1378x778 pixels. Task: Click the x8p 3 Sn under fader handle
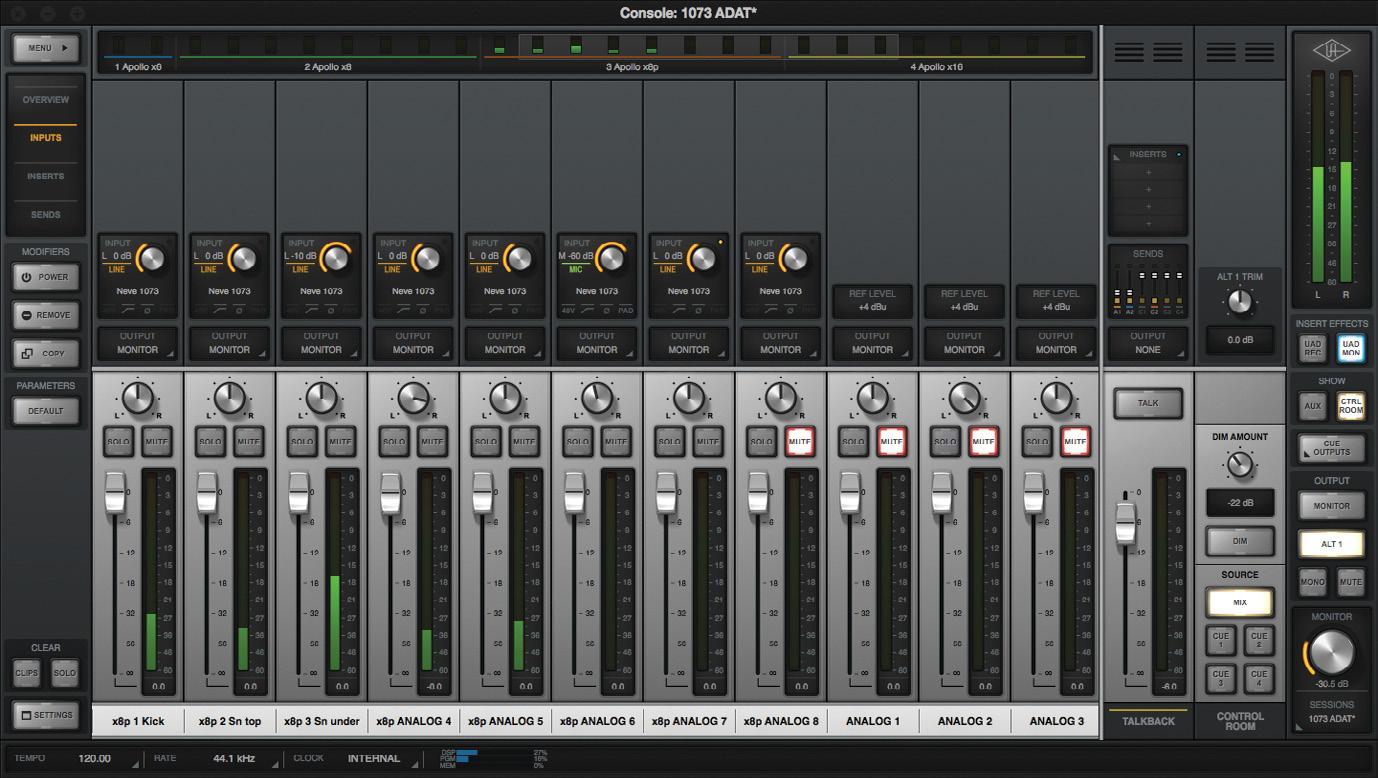(x=298, y=490)
